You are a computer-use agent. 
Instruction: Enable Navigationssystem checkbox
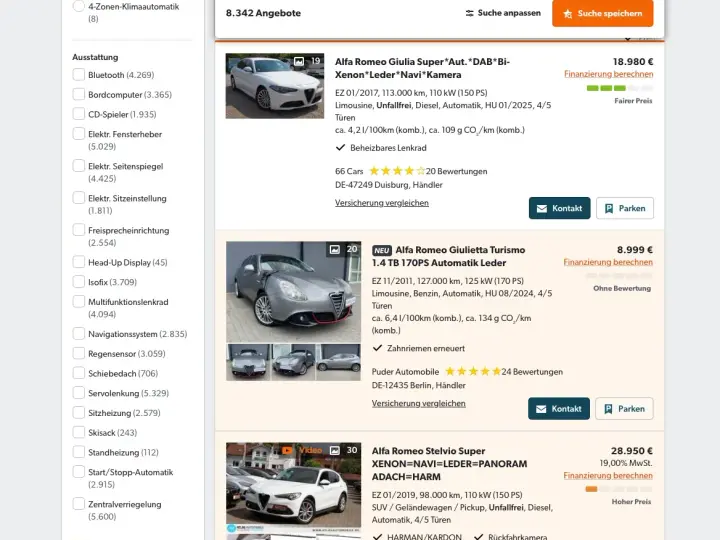tap(79, 334)
